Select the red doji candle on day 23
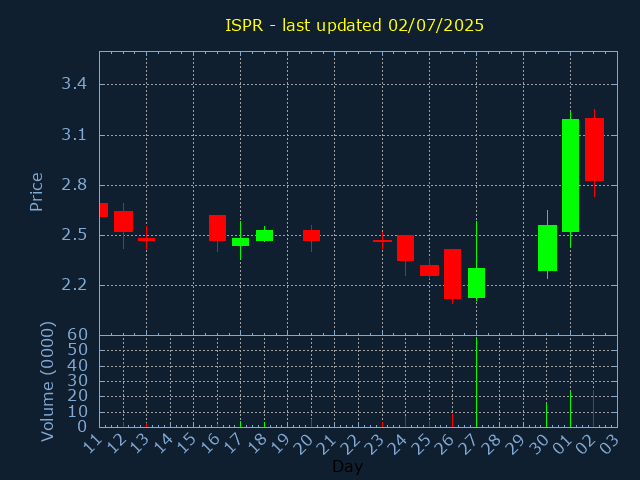This screenshot has height=480, width=640. (x=382, y=241)
